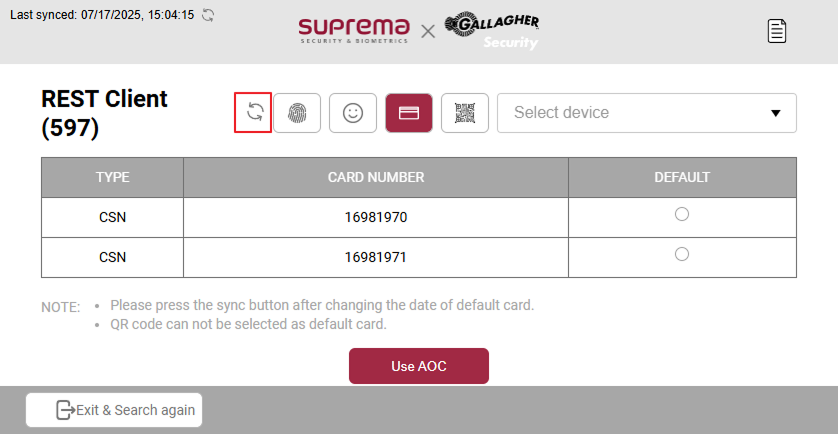This screenshot has width=838, height=434.
Task: Click the Select device dropdown arrow
Action: pyautogui.click(x=775, y=113)
